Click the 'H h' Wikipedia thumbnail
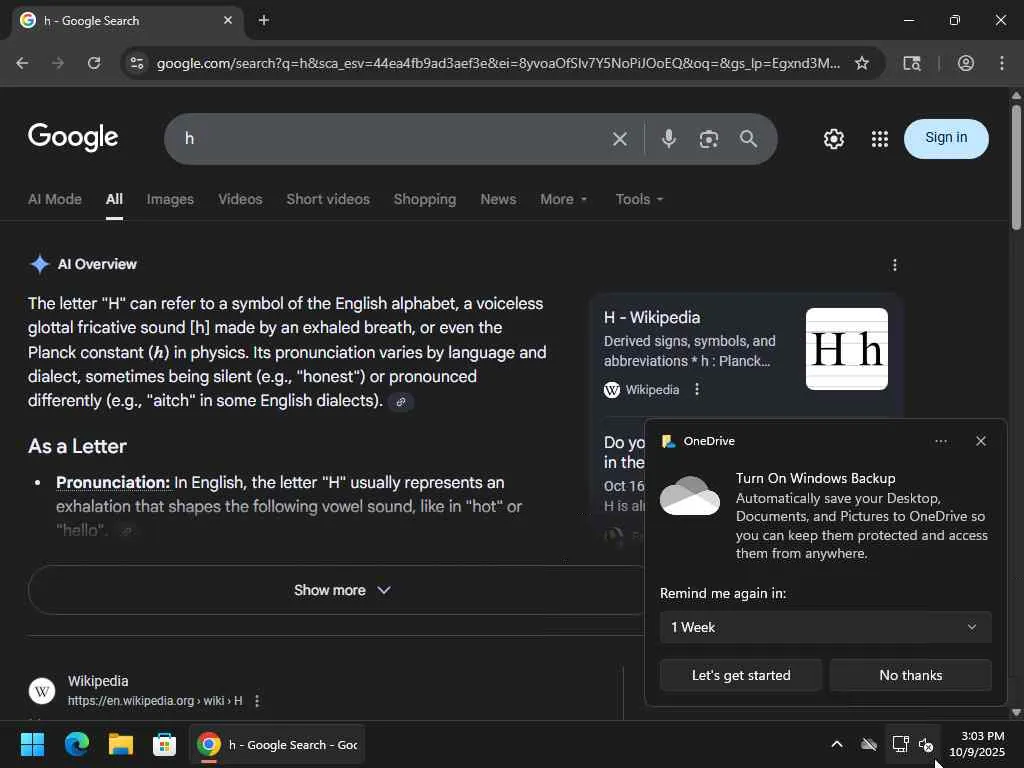Image resolution: width=1024 pixels, height=768 pixels. click(846, 349)
